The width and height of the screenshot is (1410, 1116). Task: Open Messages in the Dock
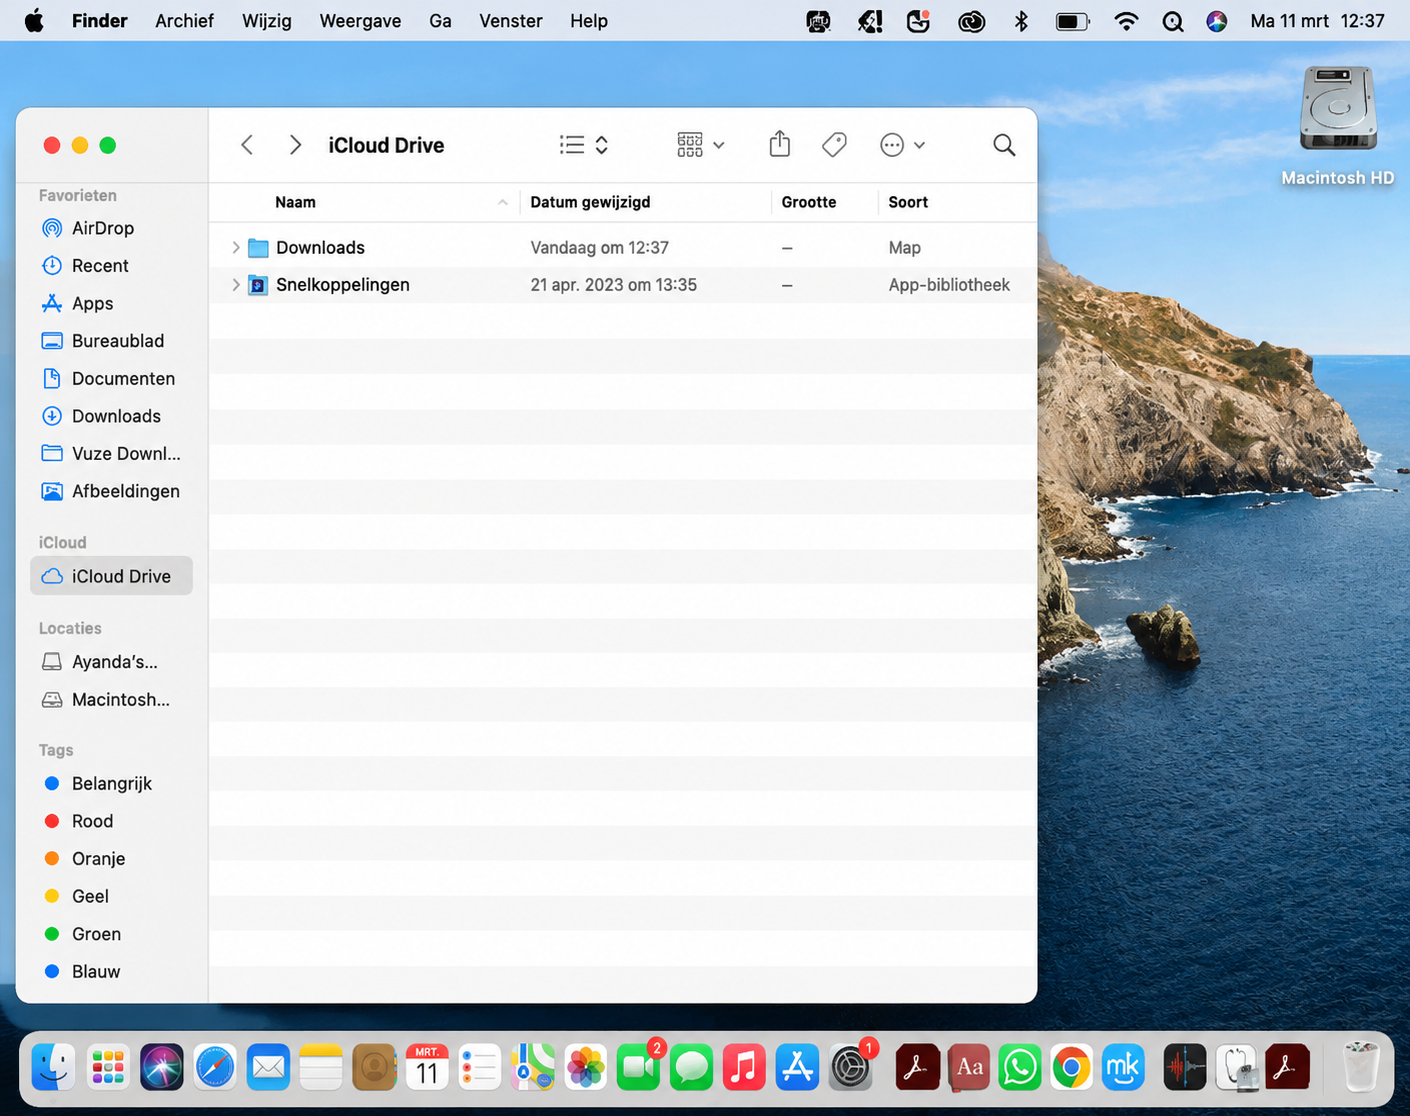pyautogui.click(x=691, y=1068)
